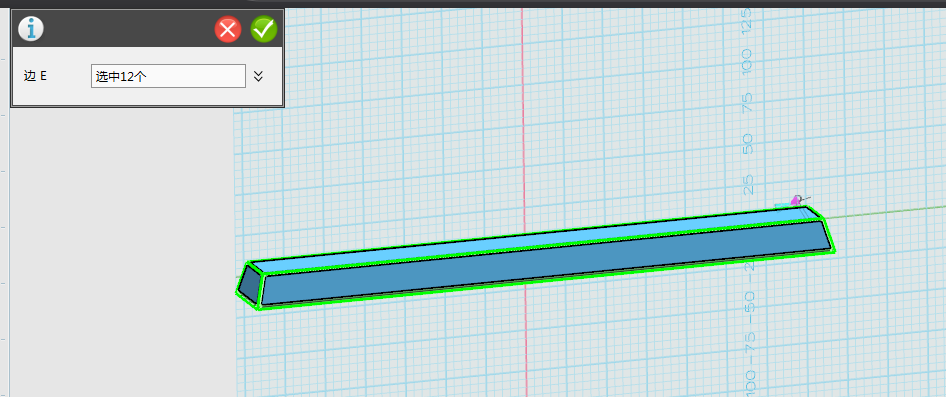Pick the small left end face of bar
This screenshot has height=397, width=946.
click(x=250, y=284)
